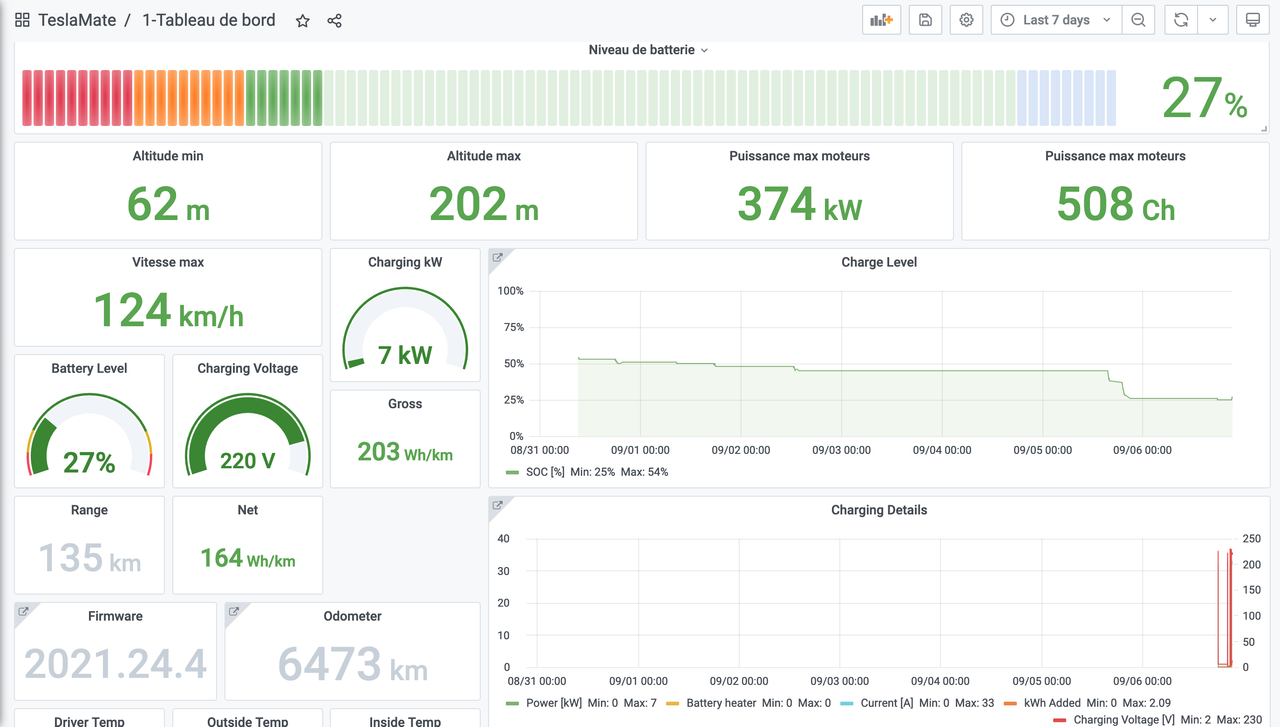Zoom out the time range with the magnifier icon
Viewport: 1280px width, 727px height.
tap(1139, 19)
